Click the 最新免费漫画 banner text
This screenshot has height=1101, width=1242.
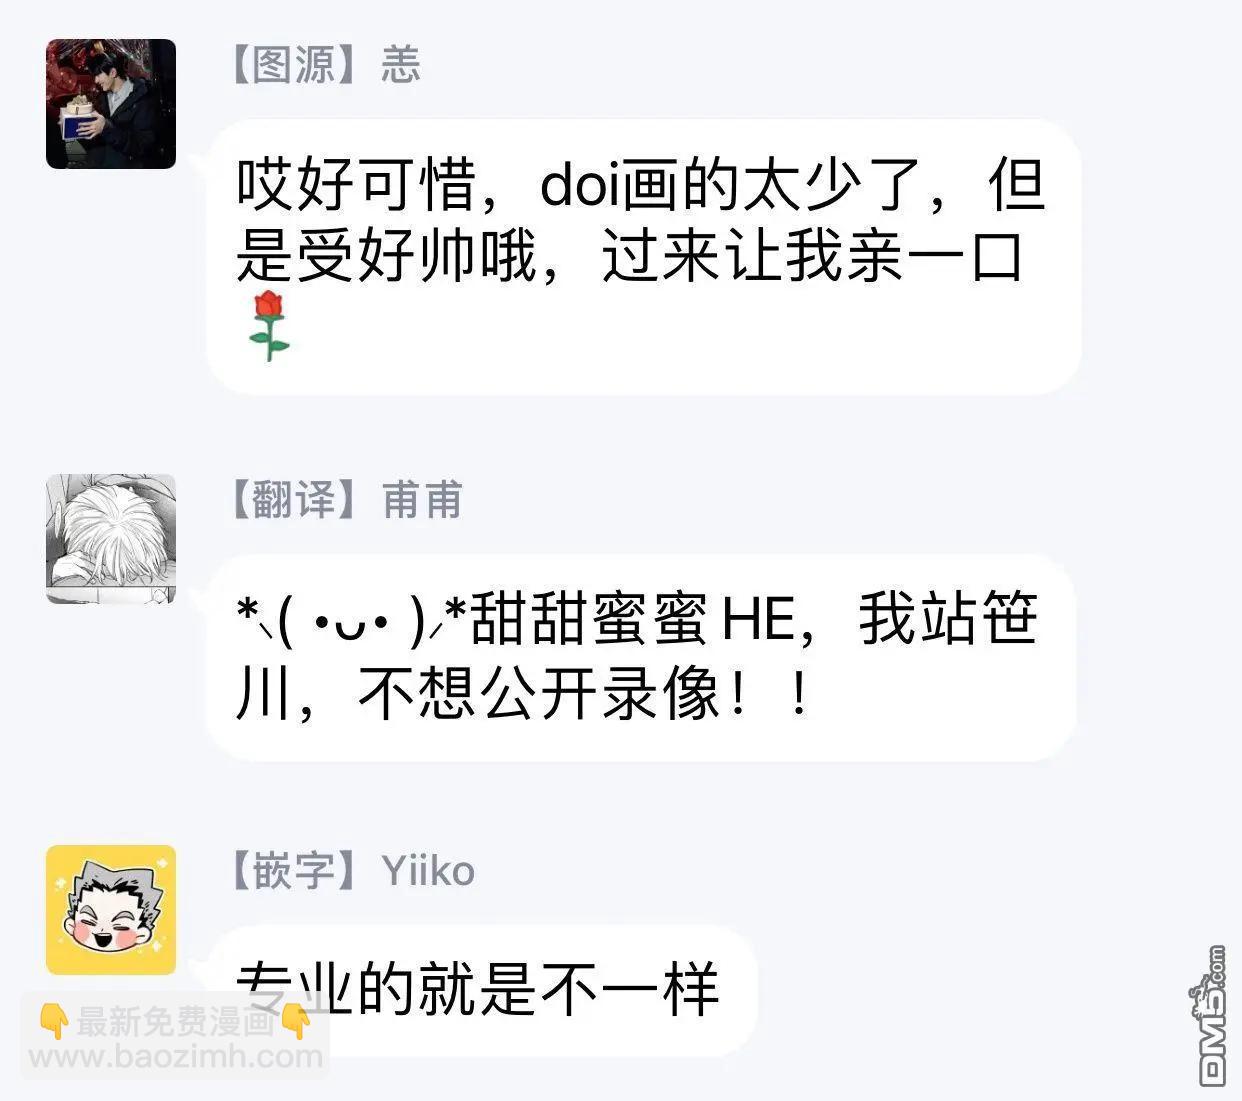175,1022
